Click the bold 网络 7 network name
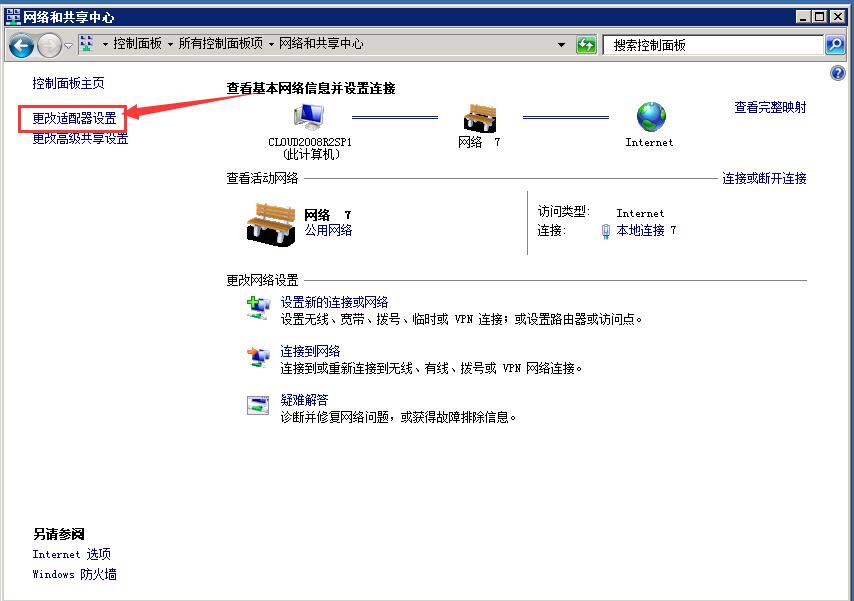 327,215
